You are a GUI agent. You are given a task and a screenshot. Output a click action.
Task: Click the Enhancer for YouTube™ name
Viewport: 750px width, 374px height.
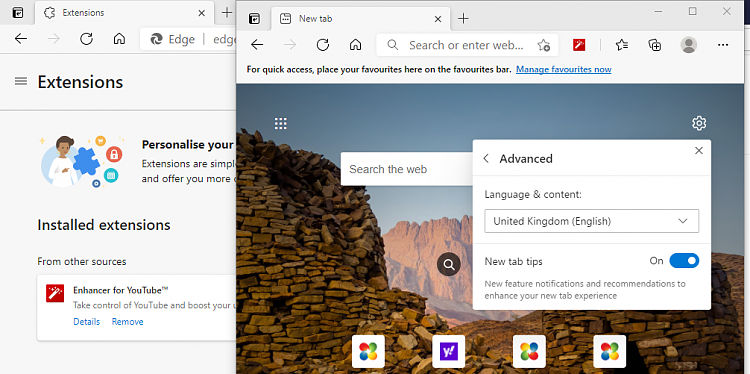click(121, 290)
